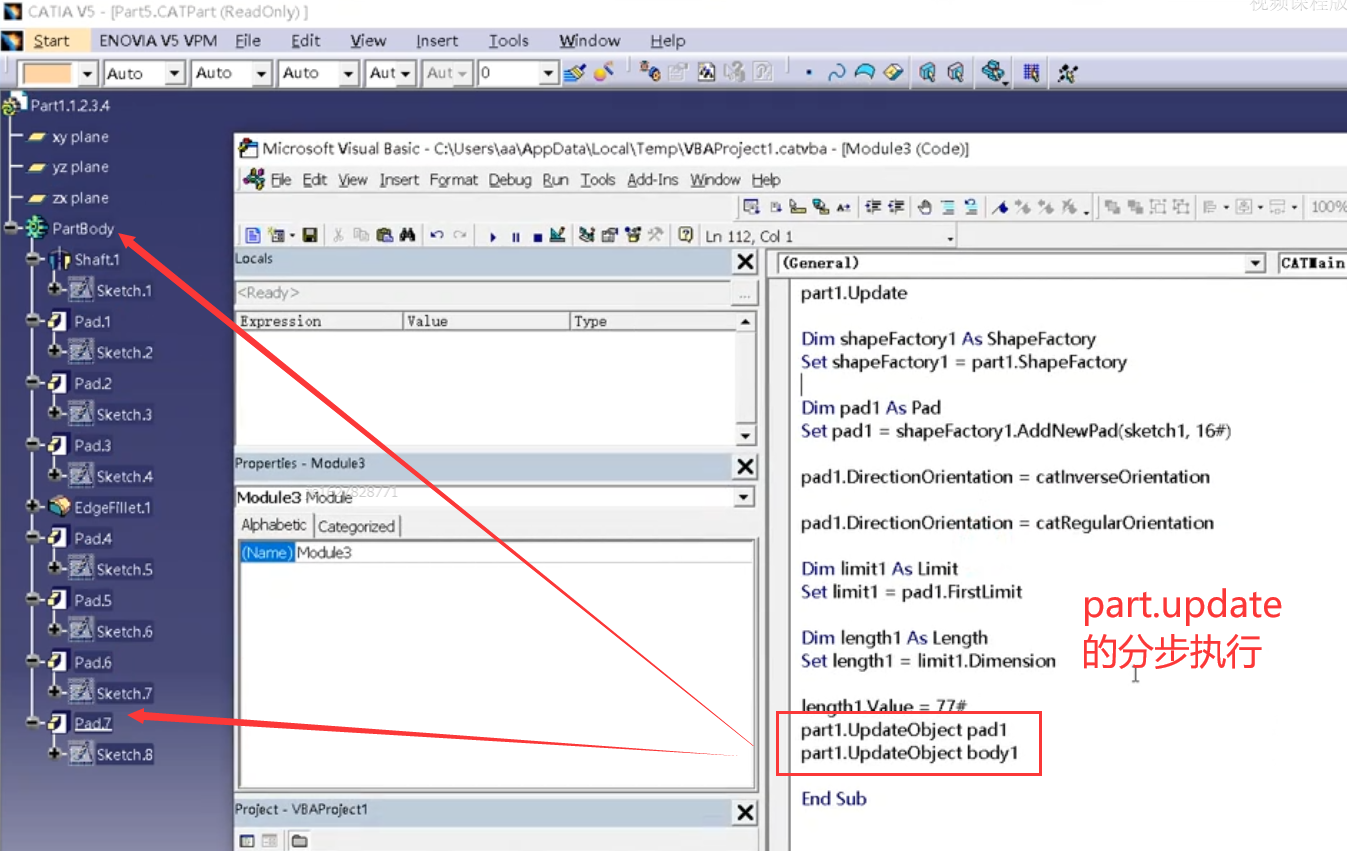Image resolution: width=1347 pixels, height=851 pixels.
Task: Click the Locals call stack ellipsis button
Action: coord(743,294)
